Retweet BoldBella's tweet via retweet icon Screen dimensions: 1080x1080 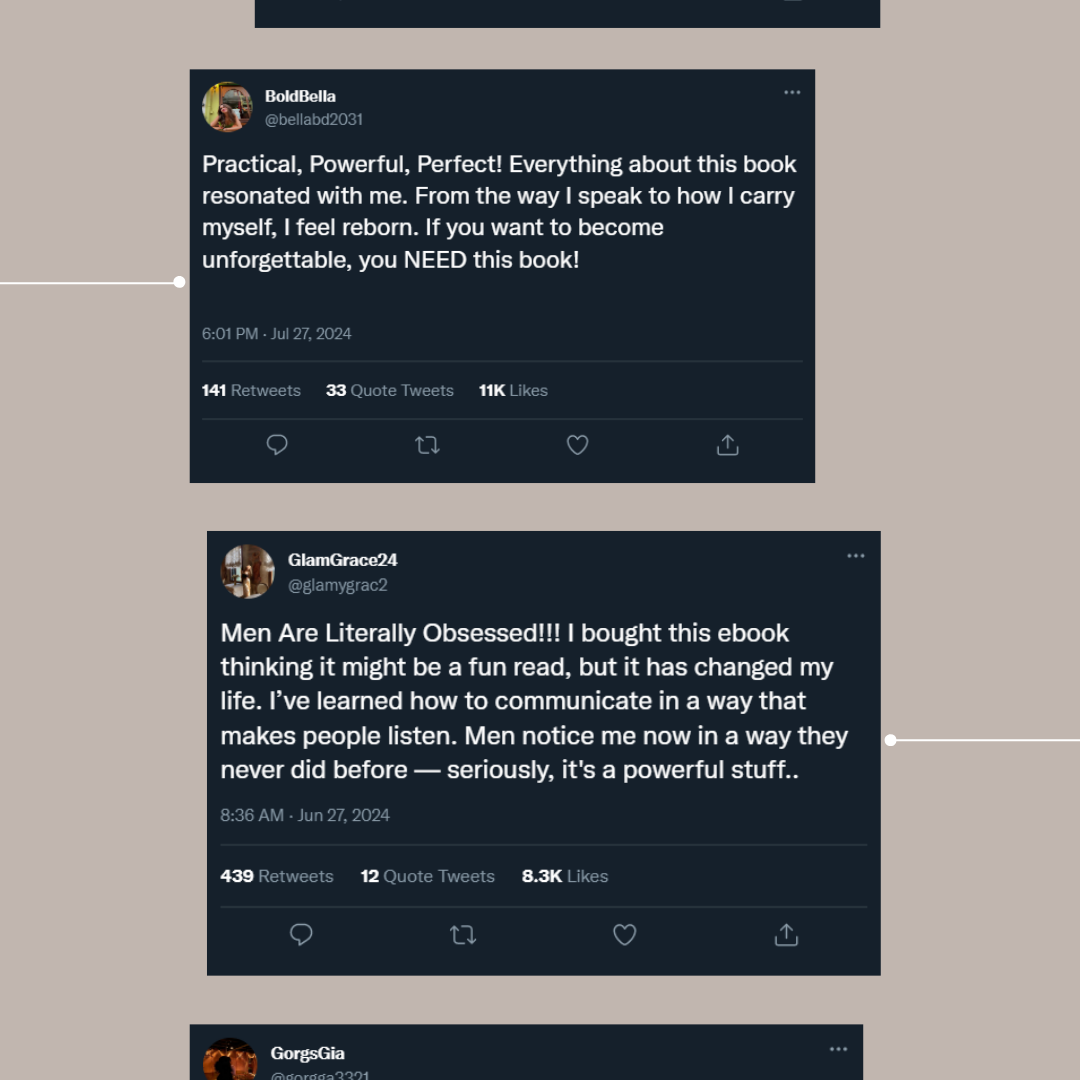(427, 445)
